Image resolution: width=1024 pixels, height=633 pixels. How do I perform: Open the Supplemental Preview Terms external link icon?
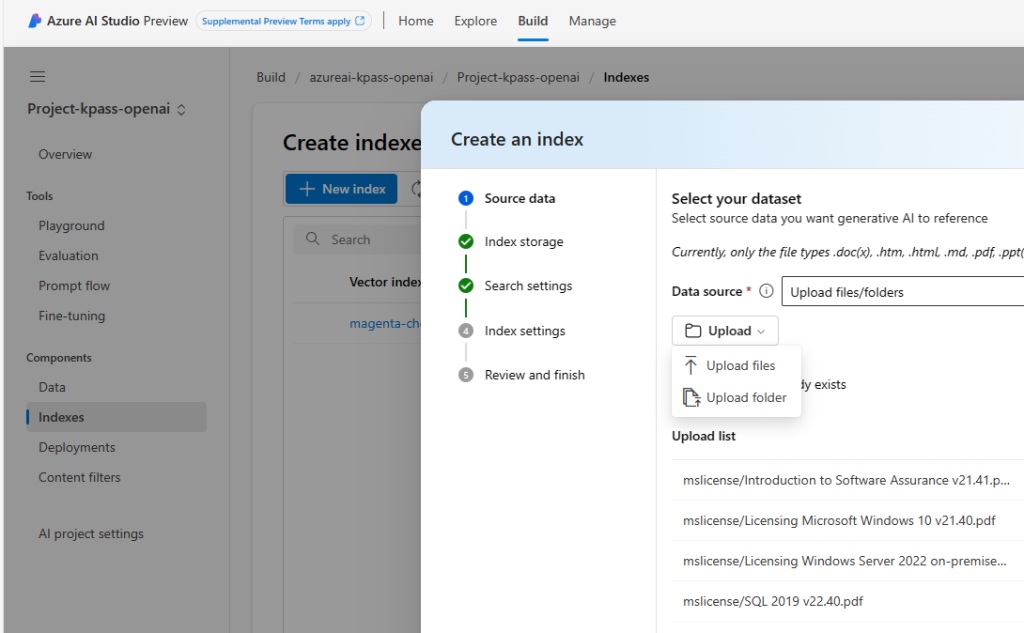pos(360,21)
